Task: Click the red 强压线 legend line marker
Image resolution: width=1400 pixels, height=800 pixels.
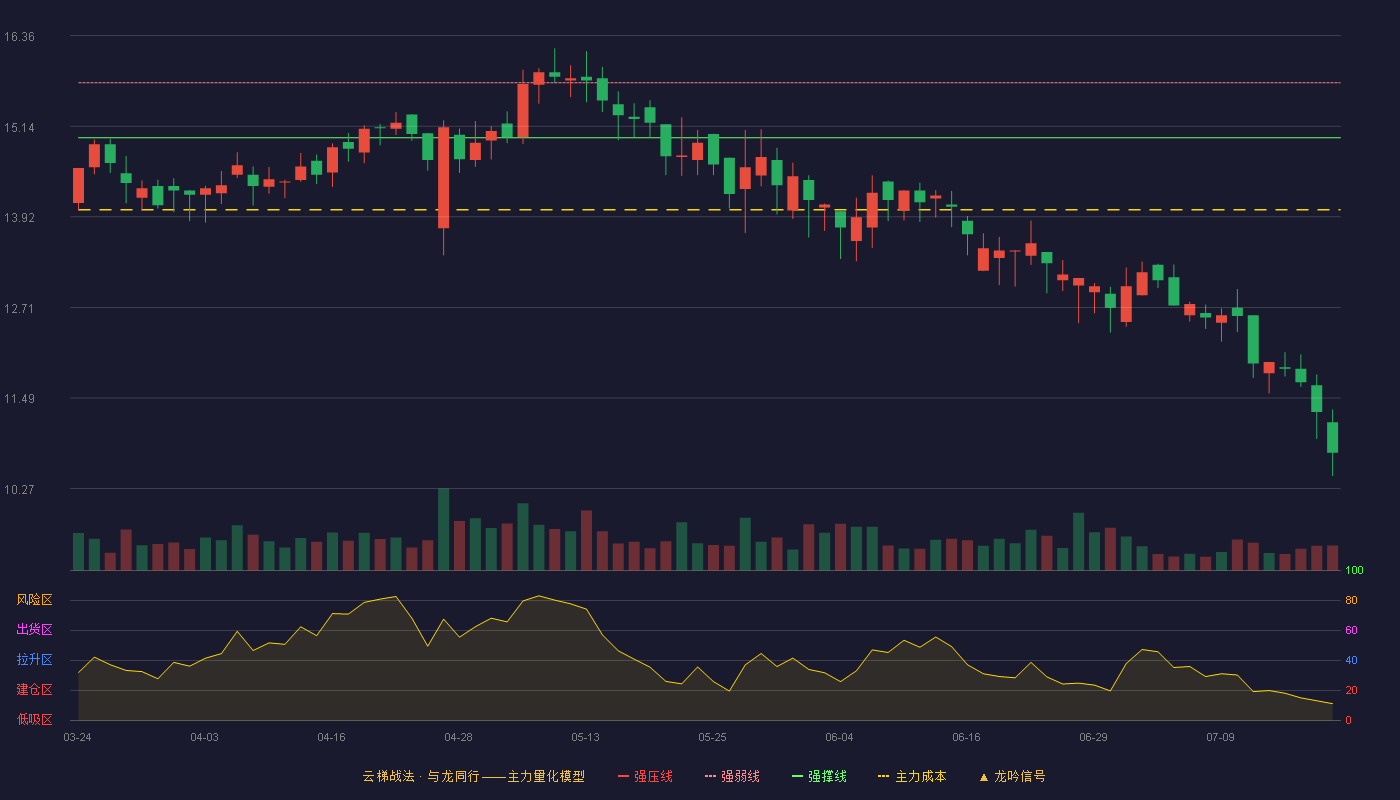Action: (x=624, y=776)
